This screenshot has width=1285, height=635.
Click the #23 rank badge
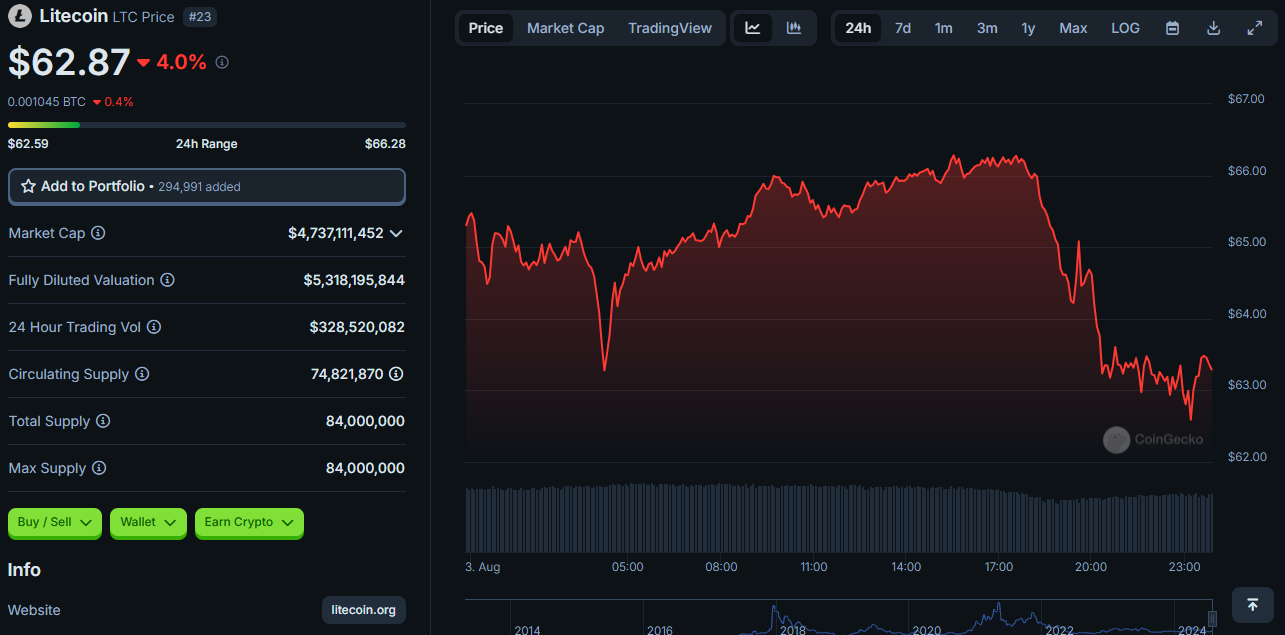[x=200, y=17]
